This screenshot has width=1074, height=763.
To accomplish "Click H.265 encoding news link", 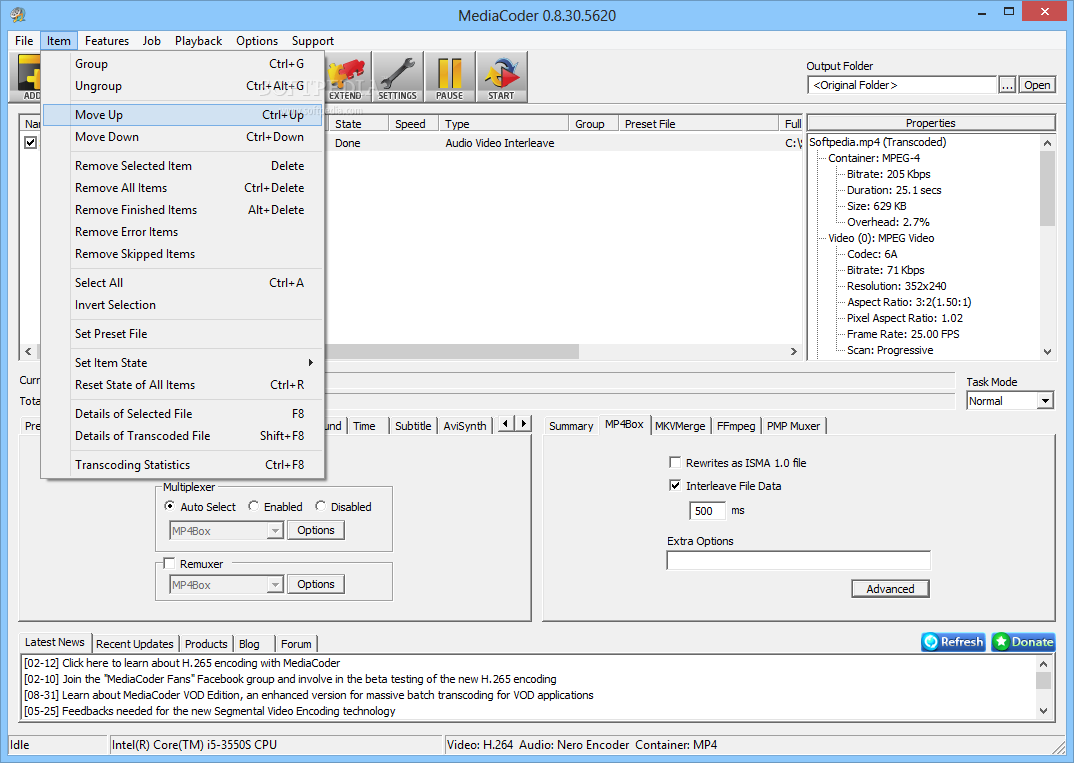I will point(182,662).
